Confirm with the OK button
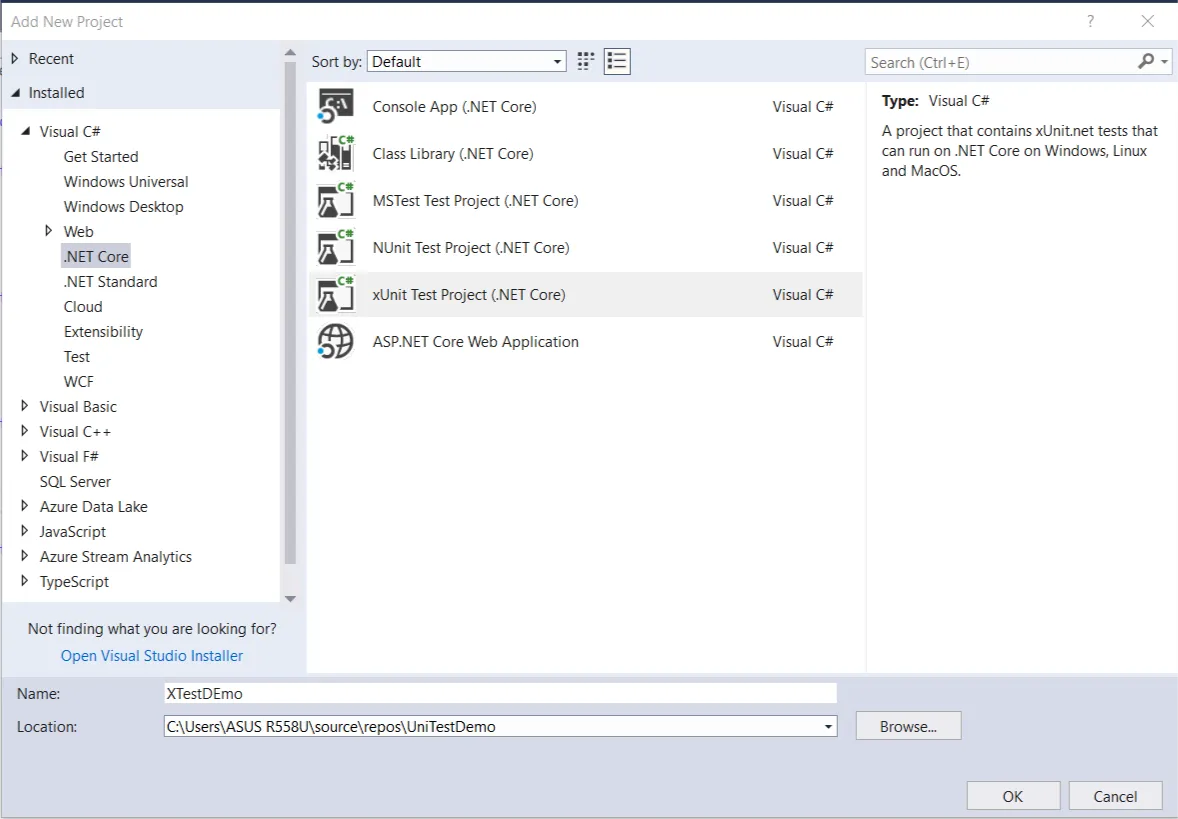1178x819 pixels. pyautogui.click(x=1013, y=796)
